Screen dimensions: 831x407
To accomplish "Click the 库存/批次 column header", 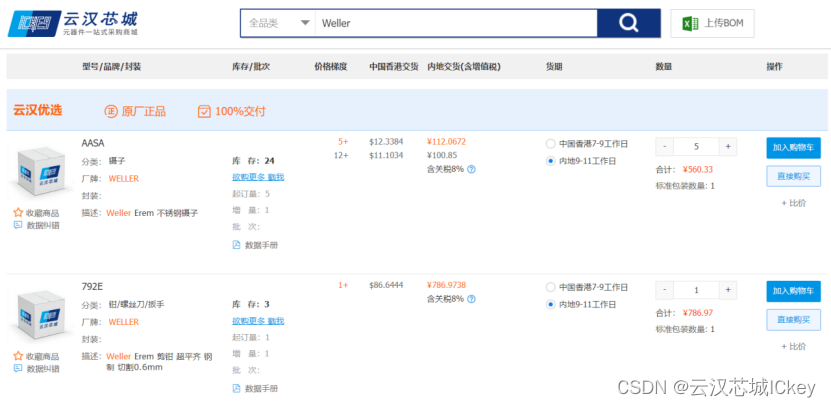I will click(251, 67).
